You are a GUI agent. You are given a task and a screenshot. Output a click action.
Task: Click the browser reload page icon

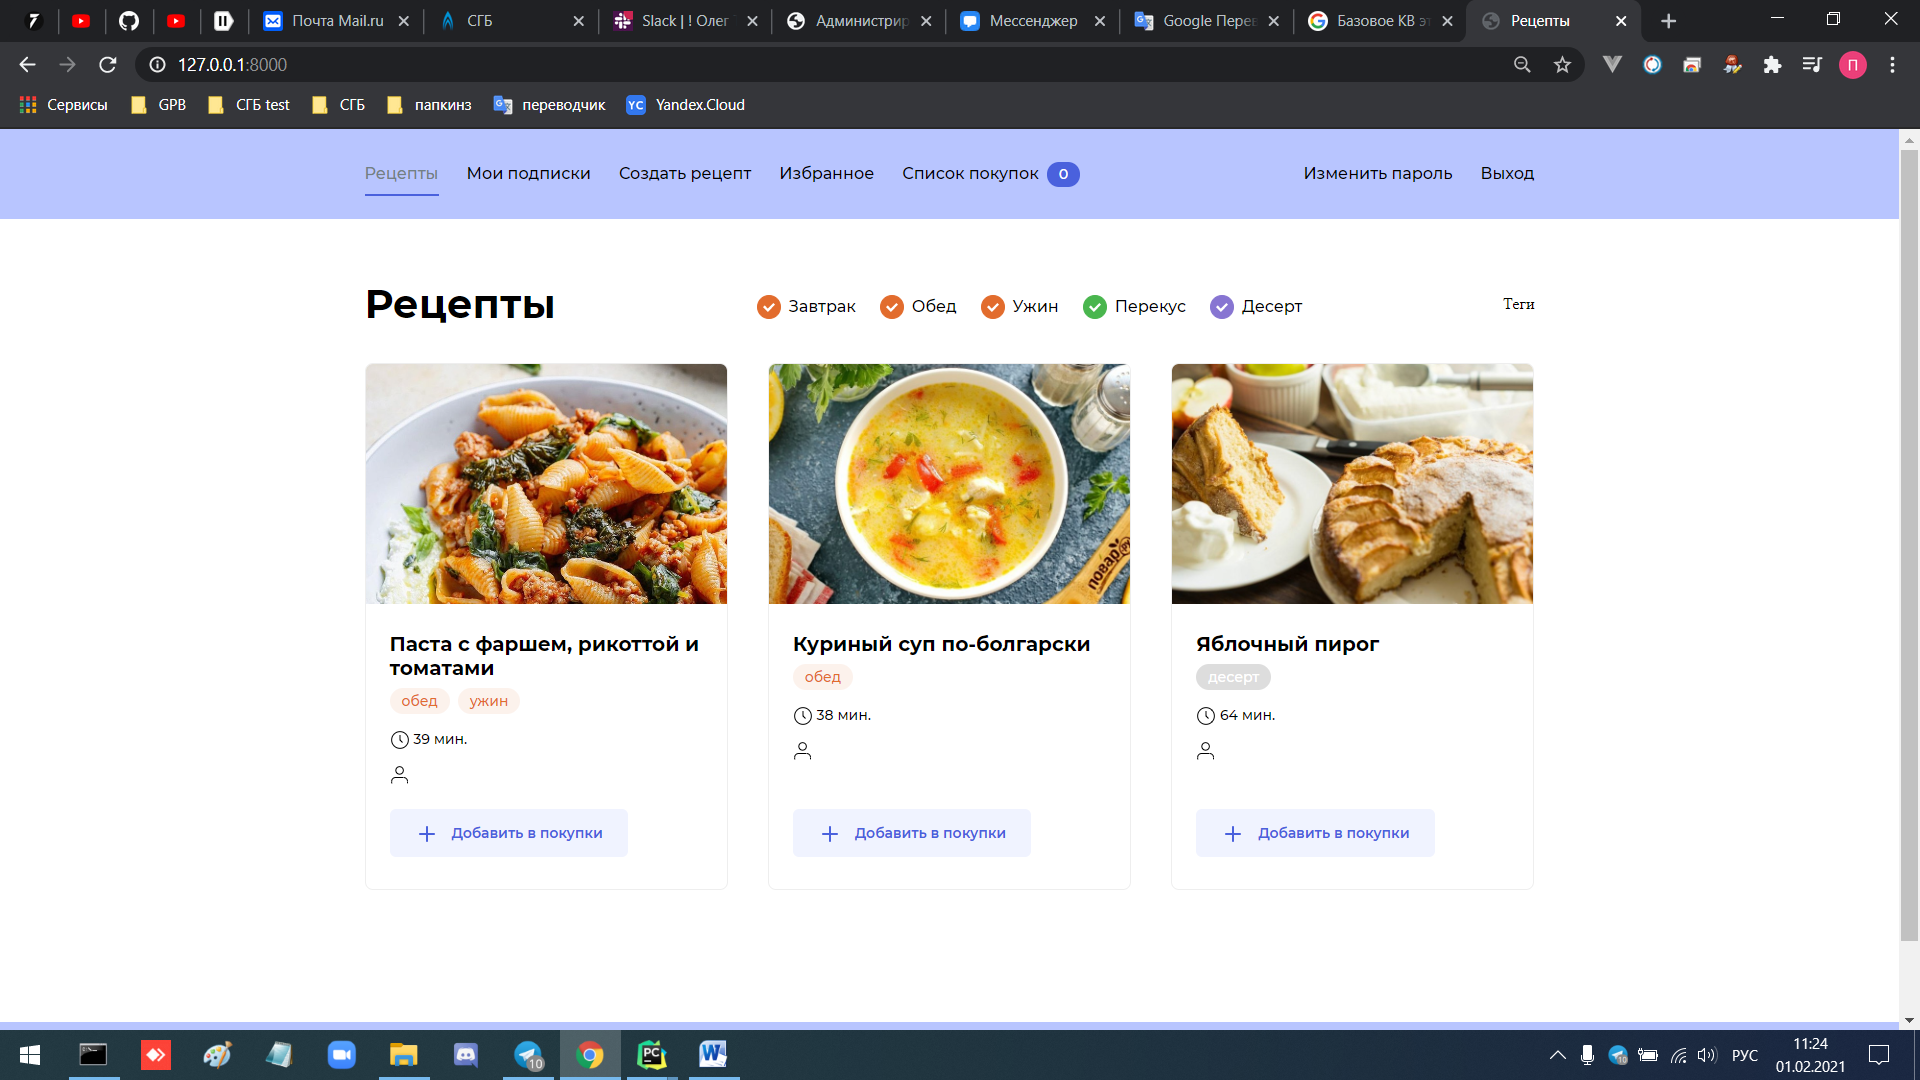coord(108,65)
